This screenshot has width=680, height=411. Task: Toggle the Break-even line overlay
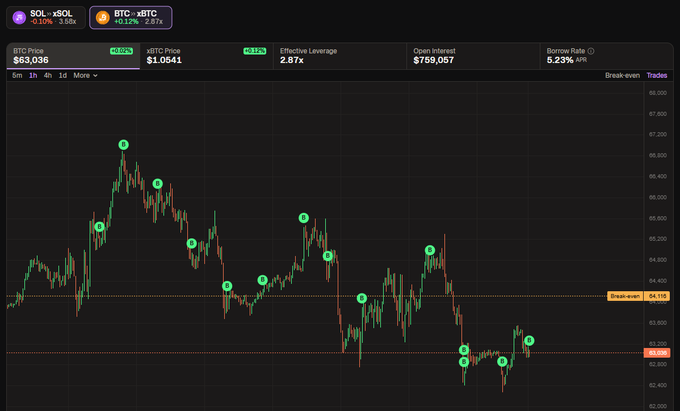(x=622, y=75)
